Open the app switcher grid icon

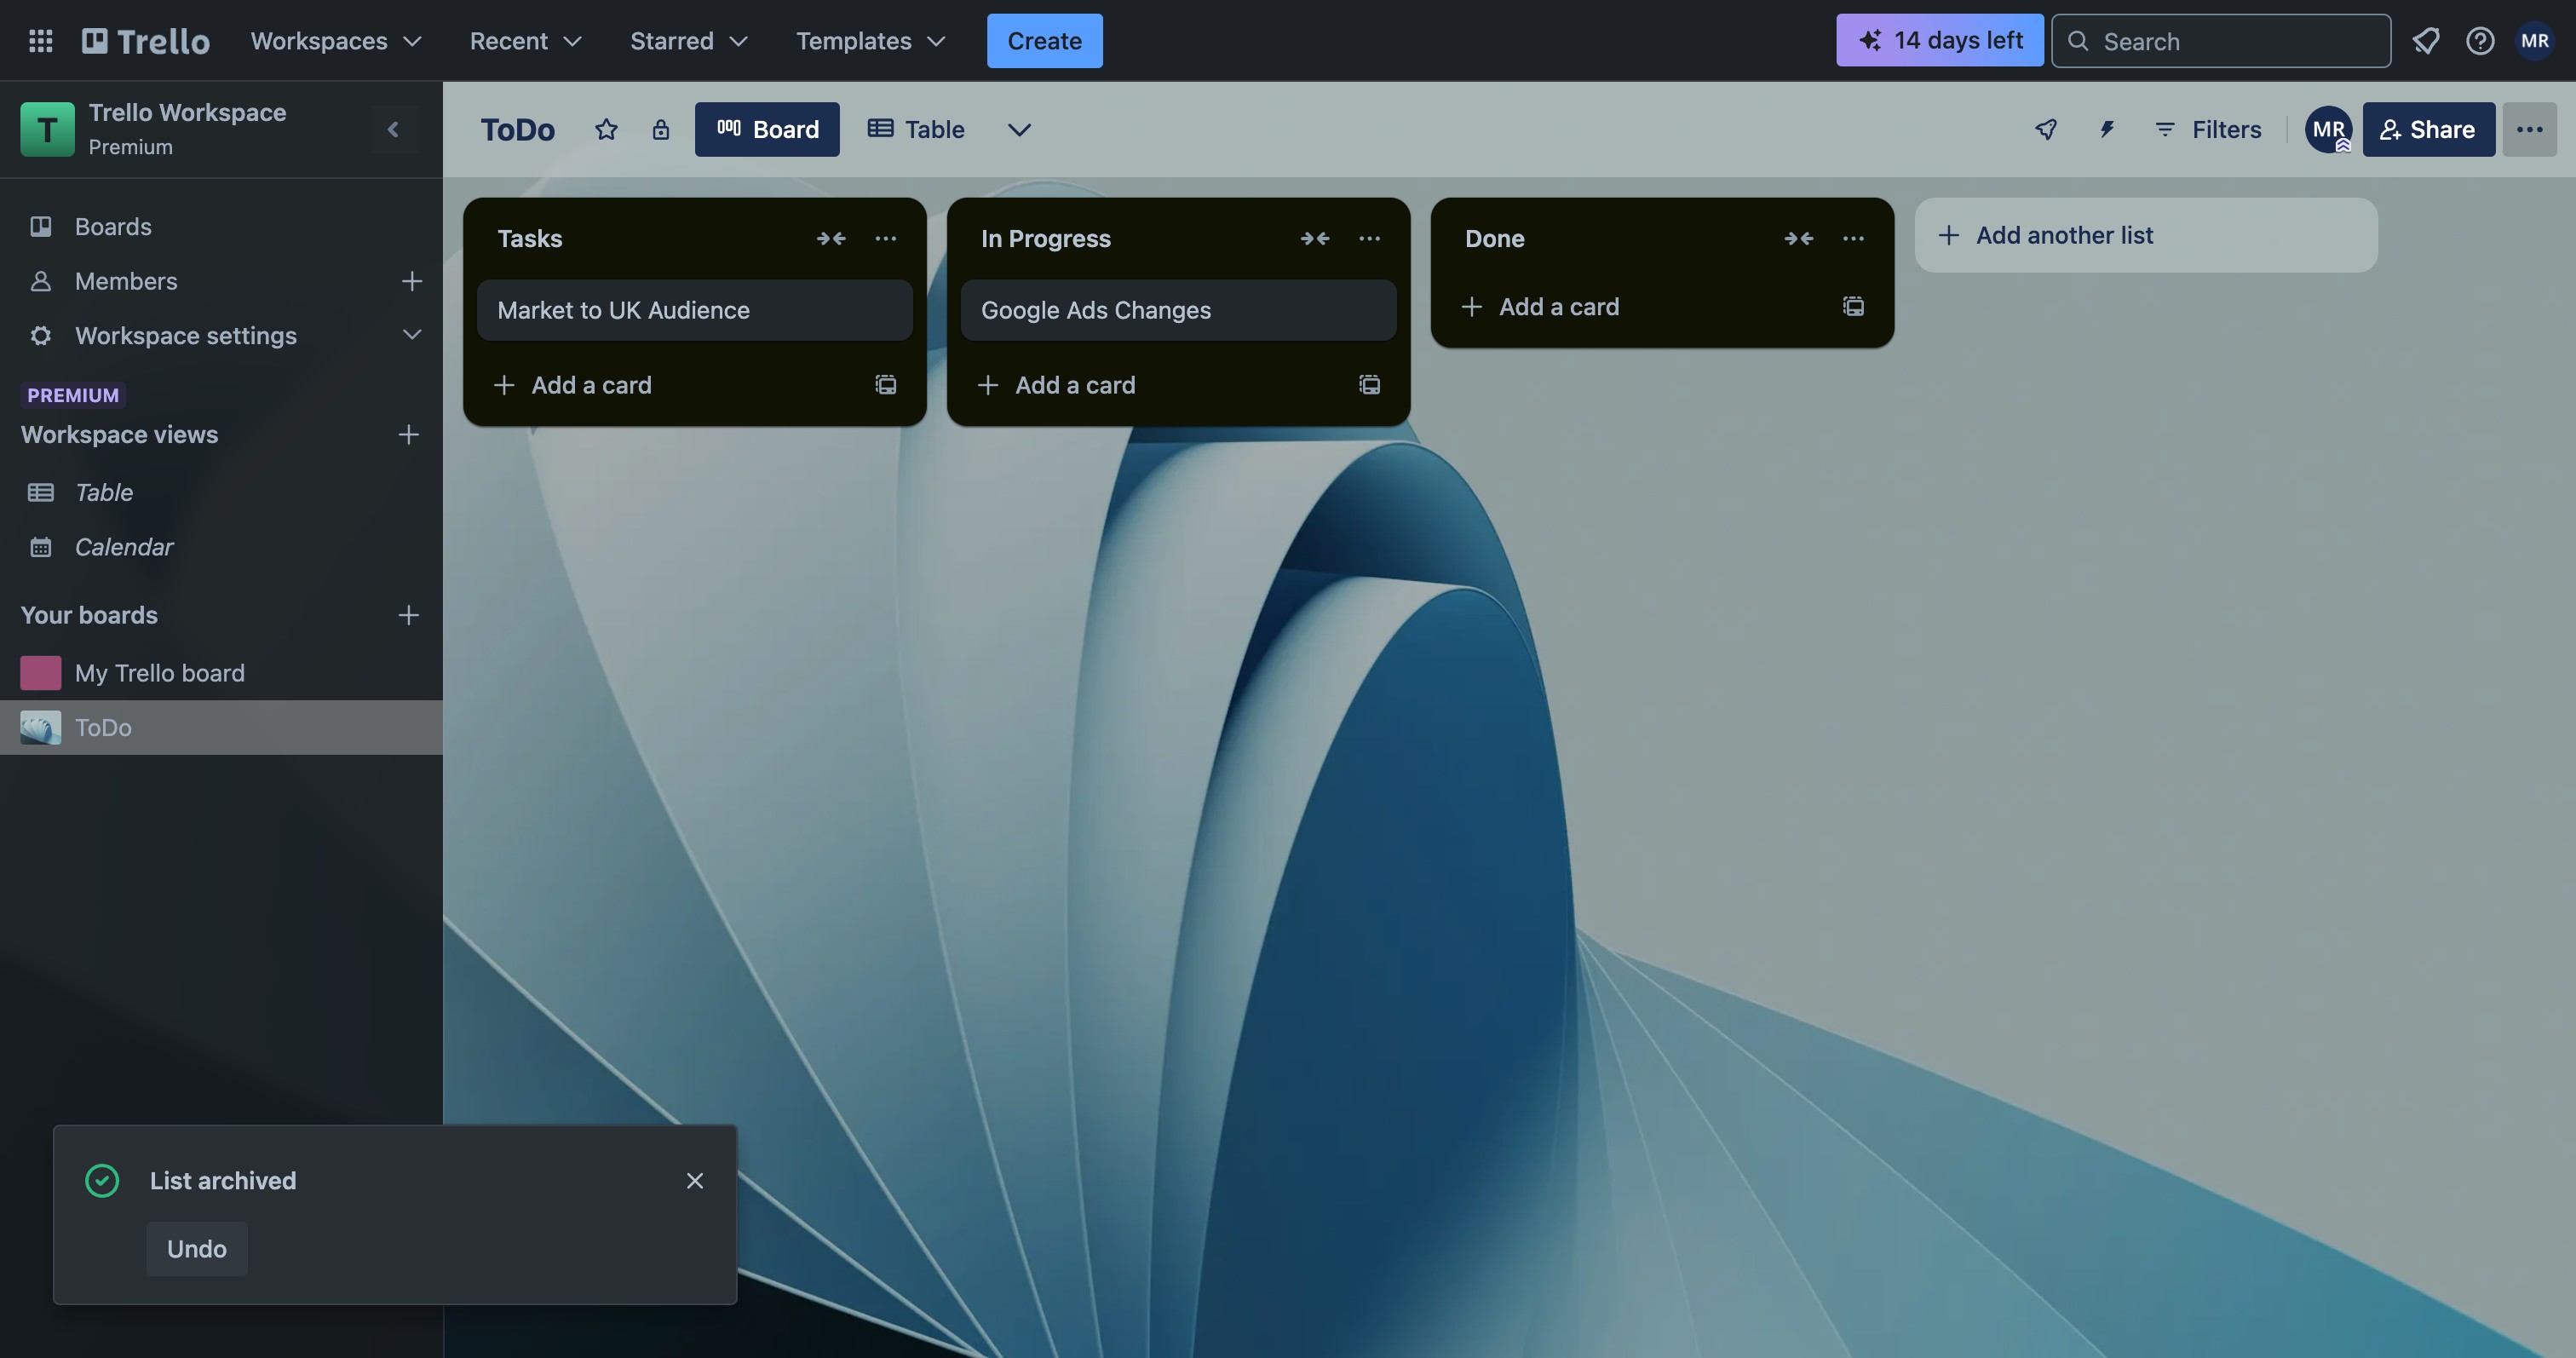pos(40,41)
